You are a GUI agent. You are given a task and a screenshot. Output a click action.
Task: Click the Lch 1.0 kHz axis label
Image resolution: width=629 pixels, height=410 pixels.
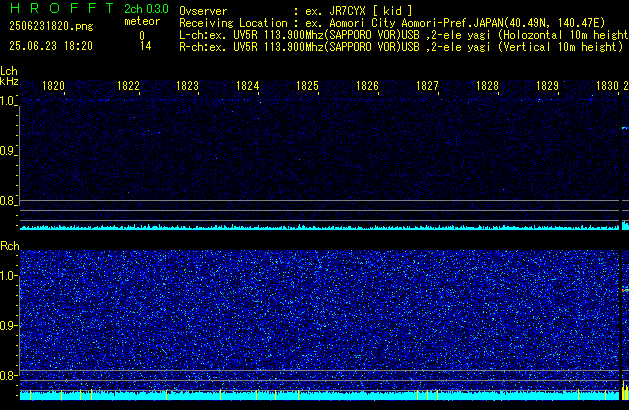tap(8, 101)
